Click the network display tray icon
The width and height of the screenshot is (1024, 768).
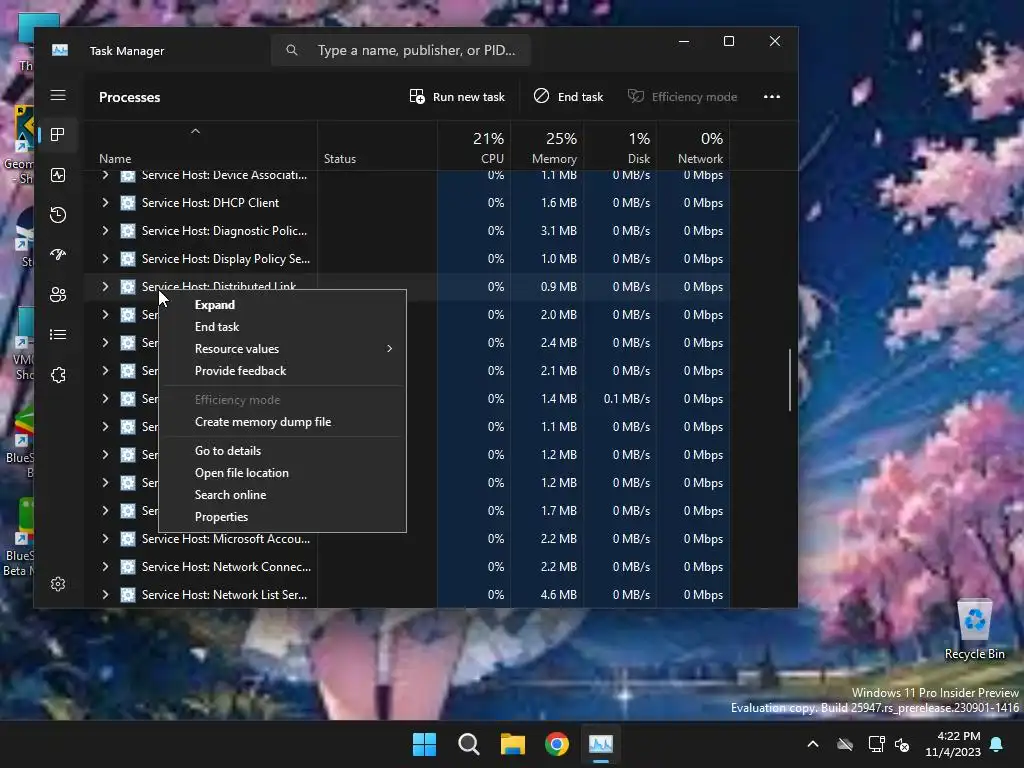click(x=876, y=744)
